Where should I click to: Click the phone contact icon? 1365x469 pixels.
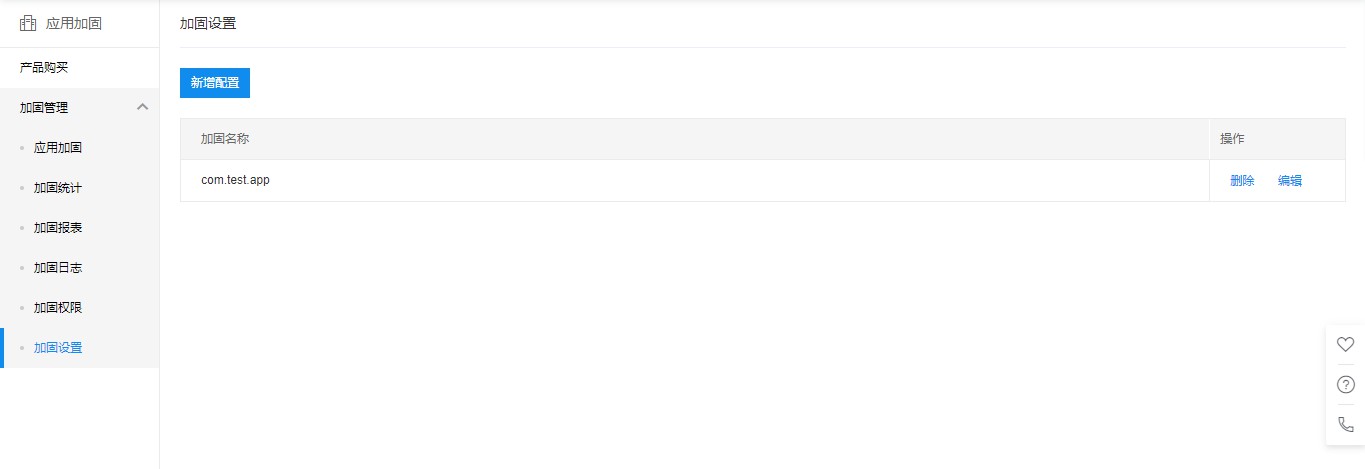click(x=1345, y=424)
